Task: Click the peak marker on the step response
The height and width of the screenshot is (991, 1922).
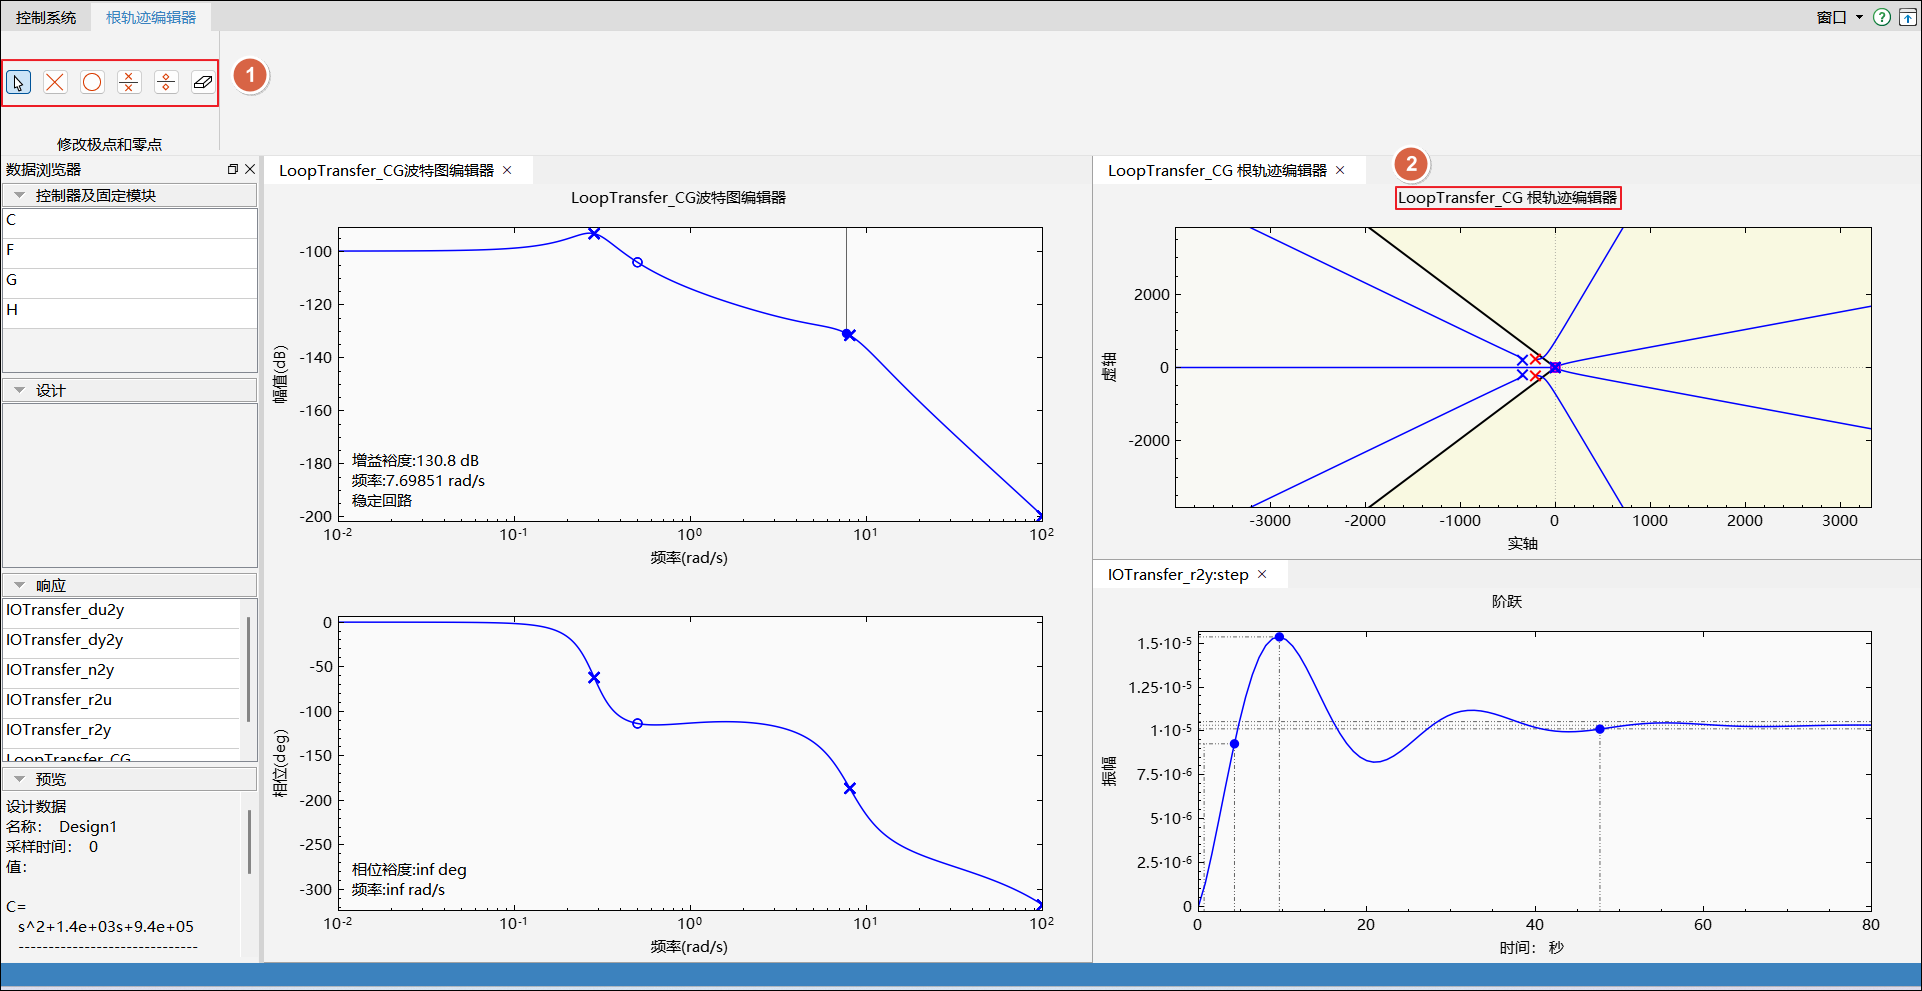Action: 1279,637
